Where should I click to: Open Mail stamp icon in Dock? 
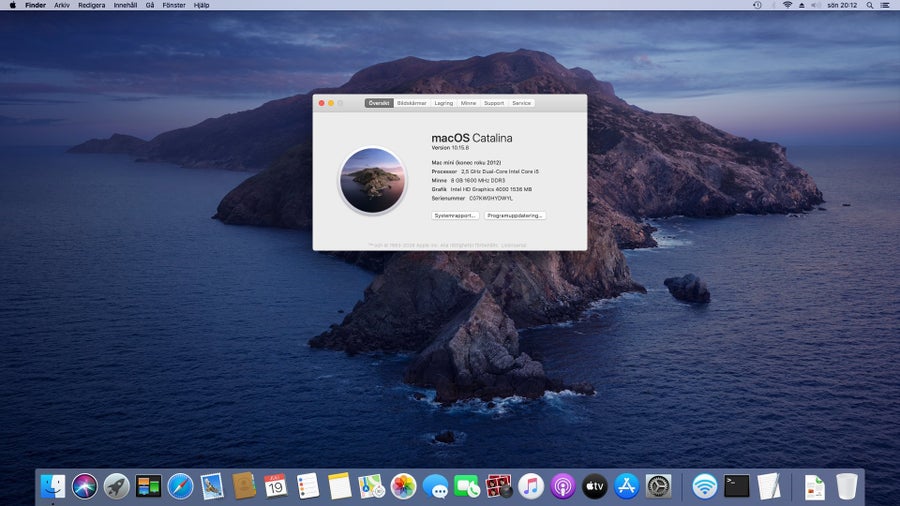tap(212, 486)
